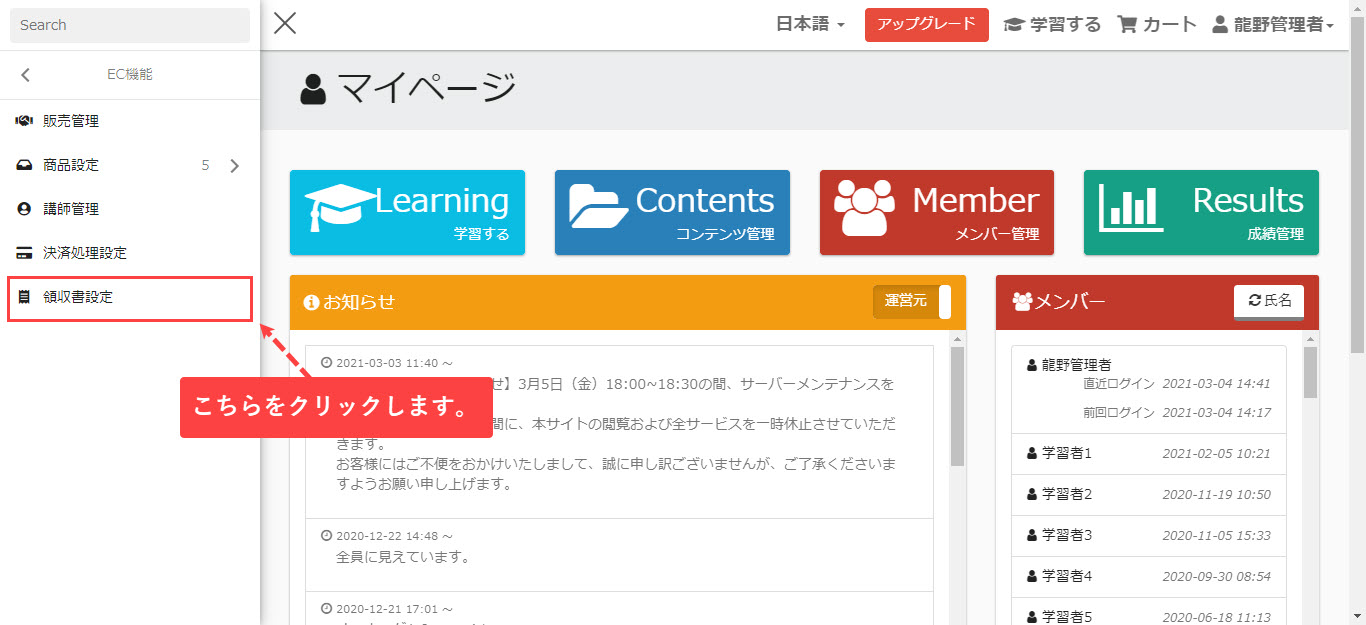Open the 日本語 language dropdown

tap(810, 25)
